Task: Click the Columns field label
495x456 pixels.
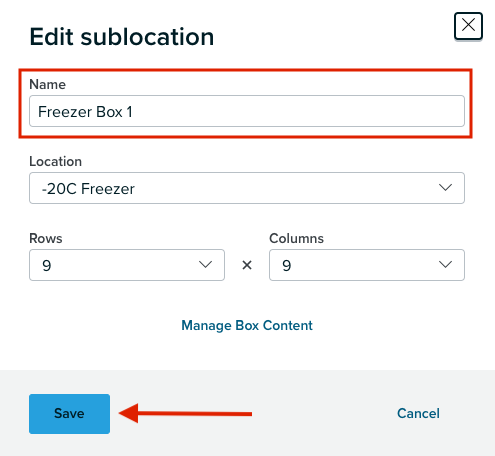Action: coord(296,239)
